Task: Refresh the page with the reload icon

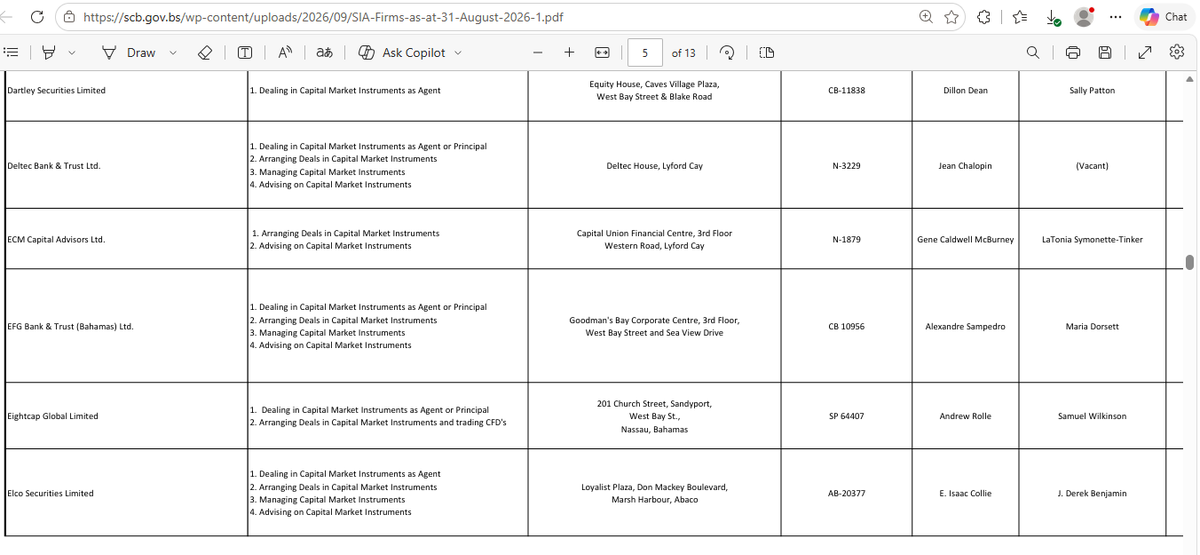Action: pyautogui.click(x=37, y=17)
